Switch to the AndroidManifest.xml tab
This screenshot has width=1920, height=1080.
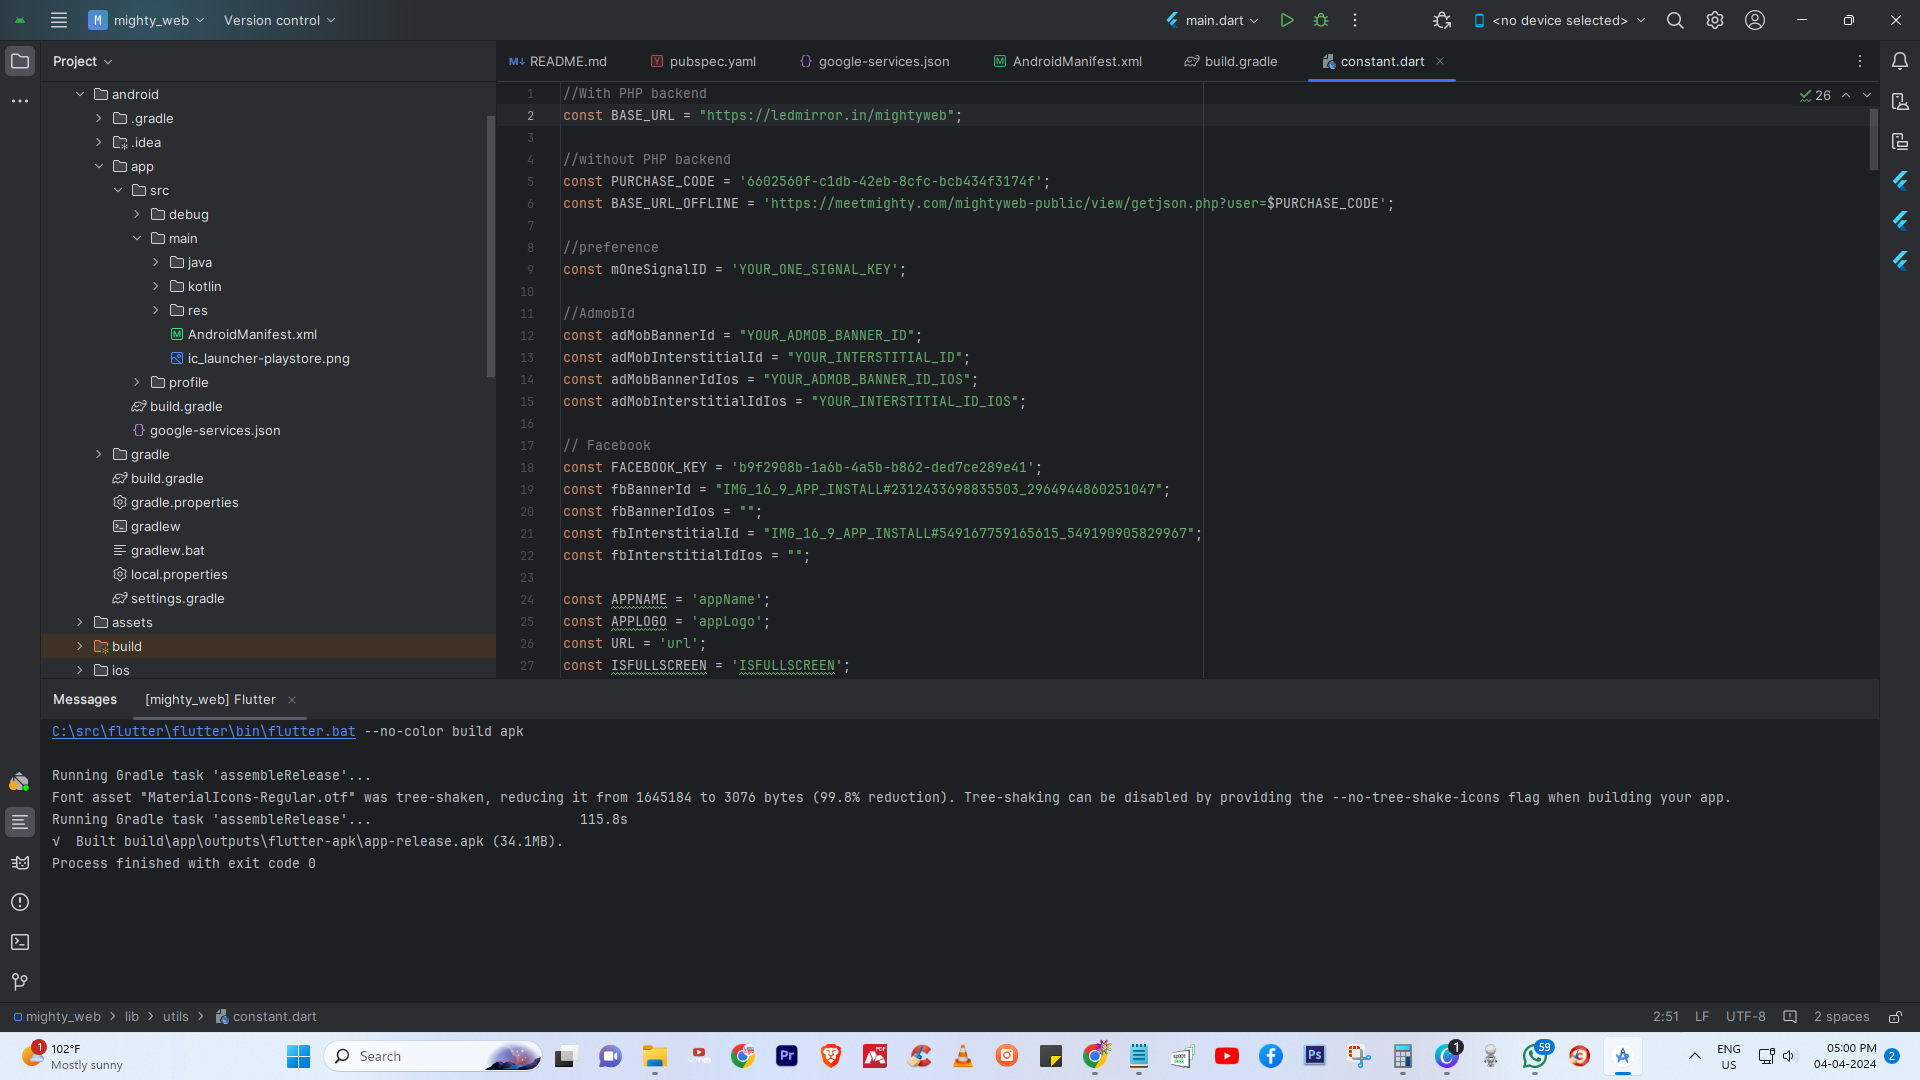pos(1076,61)
